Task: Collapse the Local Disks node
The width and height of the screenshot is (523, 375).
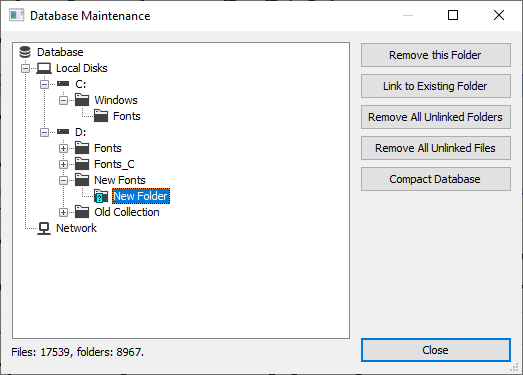Action: click(x=25, y=68)
